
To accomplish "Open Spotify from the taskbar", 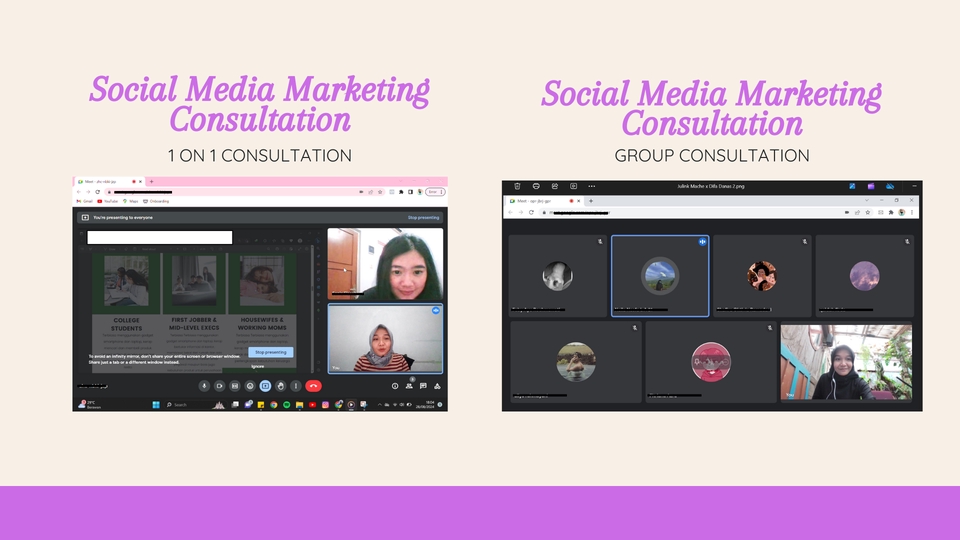I will coord(287,405).
